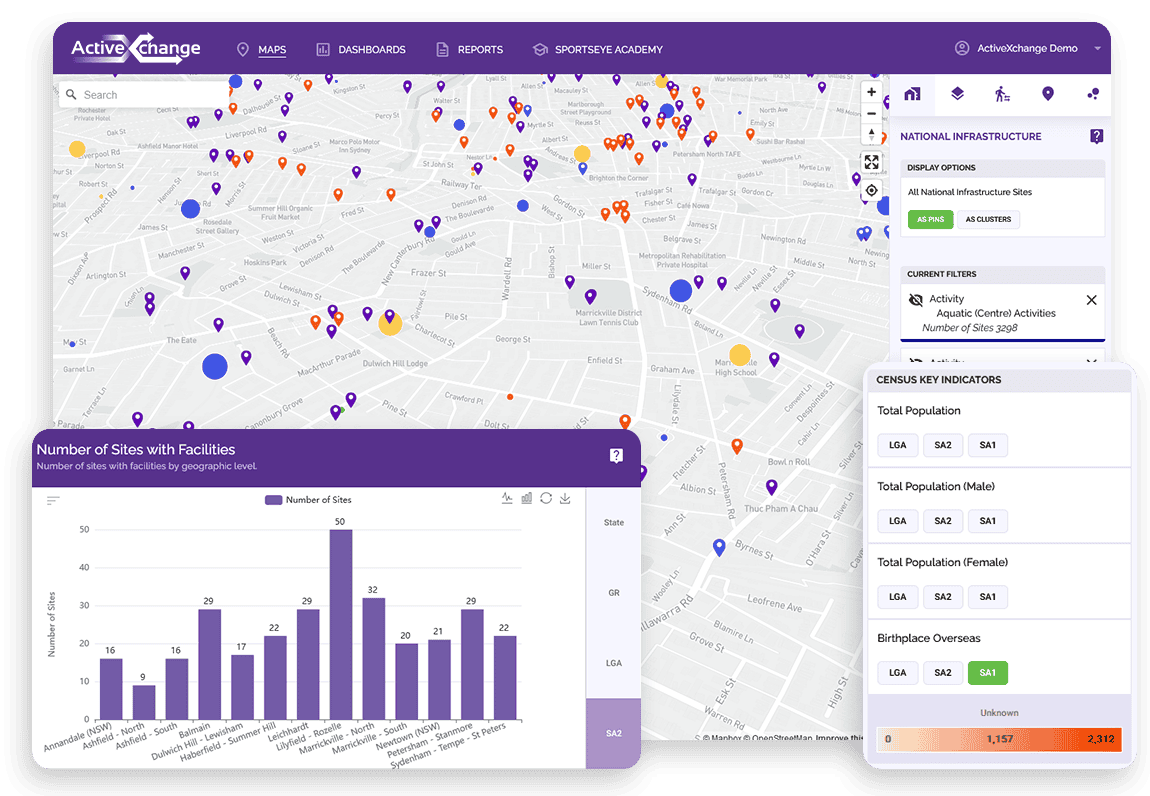This screenshot has width=1150, height=796.
Task: Select LGA for Birthplace Overseas
Action: [898, 673]
